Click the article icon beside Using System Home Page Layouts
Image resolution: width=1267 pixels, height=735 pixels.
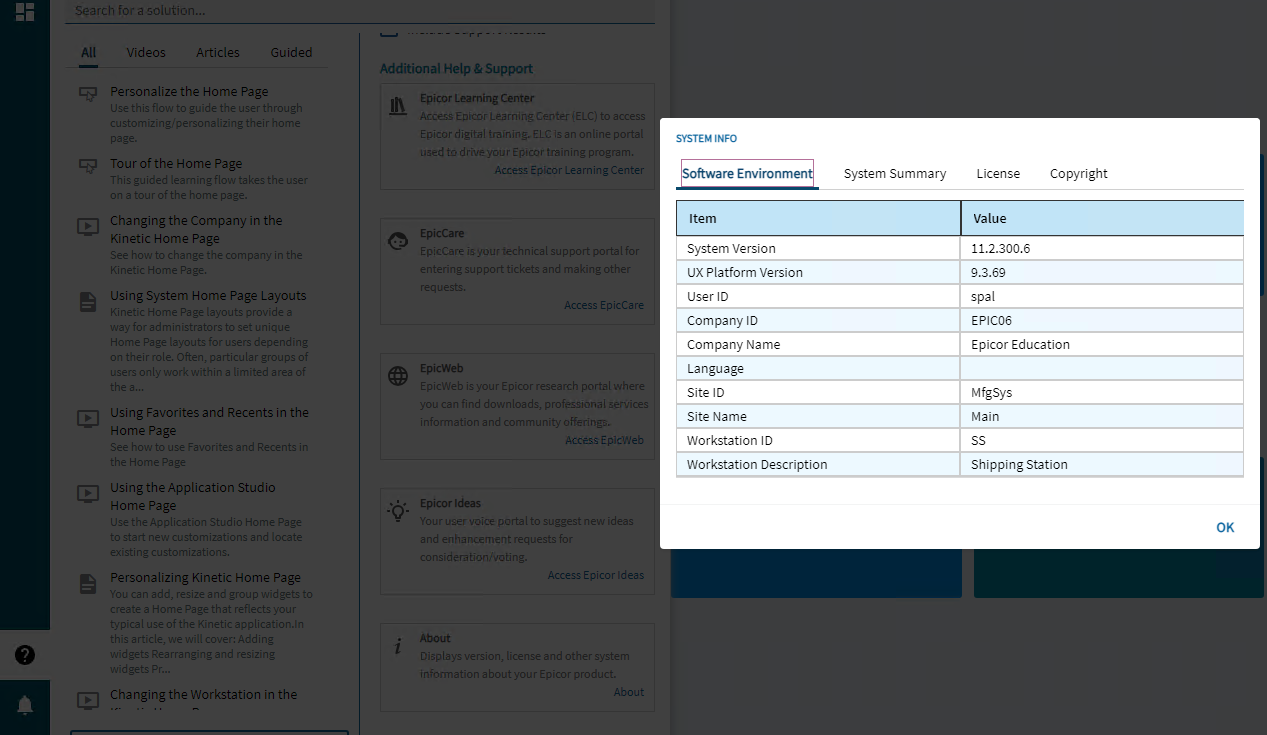click(88, 302)
